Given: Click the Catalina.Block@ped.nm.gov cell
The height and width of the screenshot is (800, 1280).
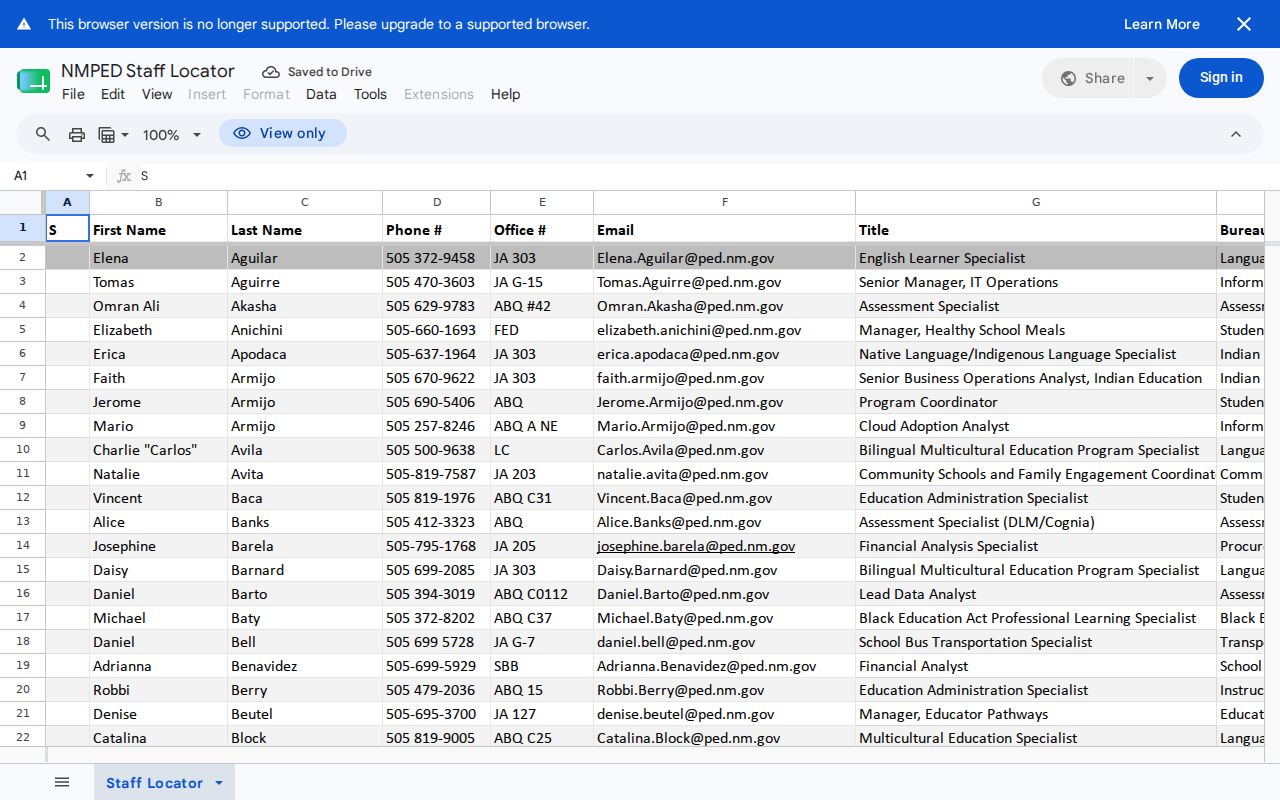Looking at the screenshot, I should [x=724, y=737].
